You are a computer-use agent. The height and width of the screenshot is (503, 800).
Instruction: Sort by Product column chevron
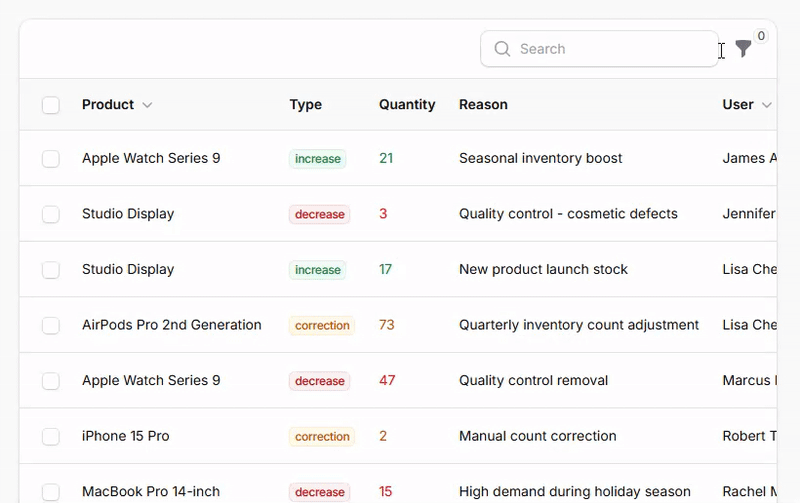click(147, 105)
